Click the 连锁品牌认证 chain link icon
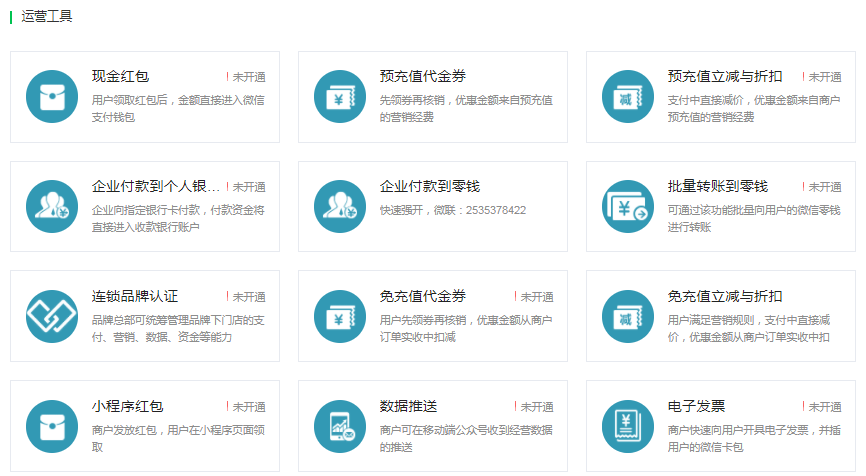 pyautogui.click(x=52, y=316)
